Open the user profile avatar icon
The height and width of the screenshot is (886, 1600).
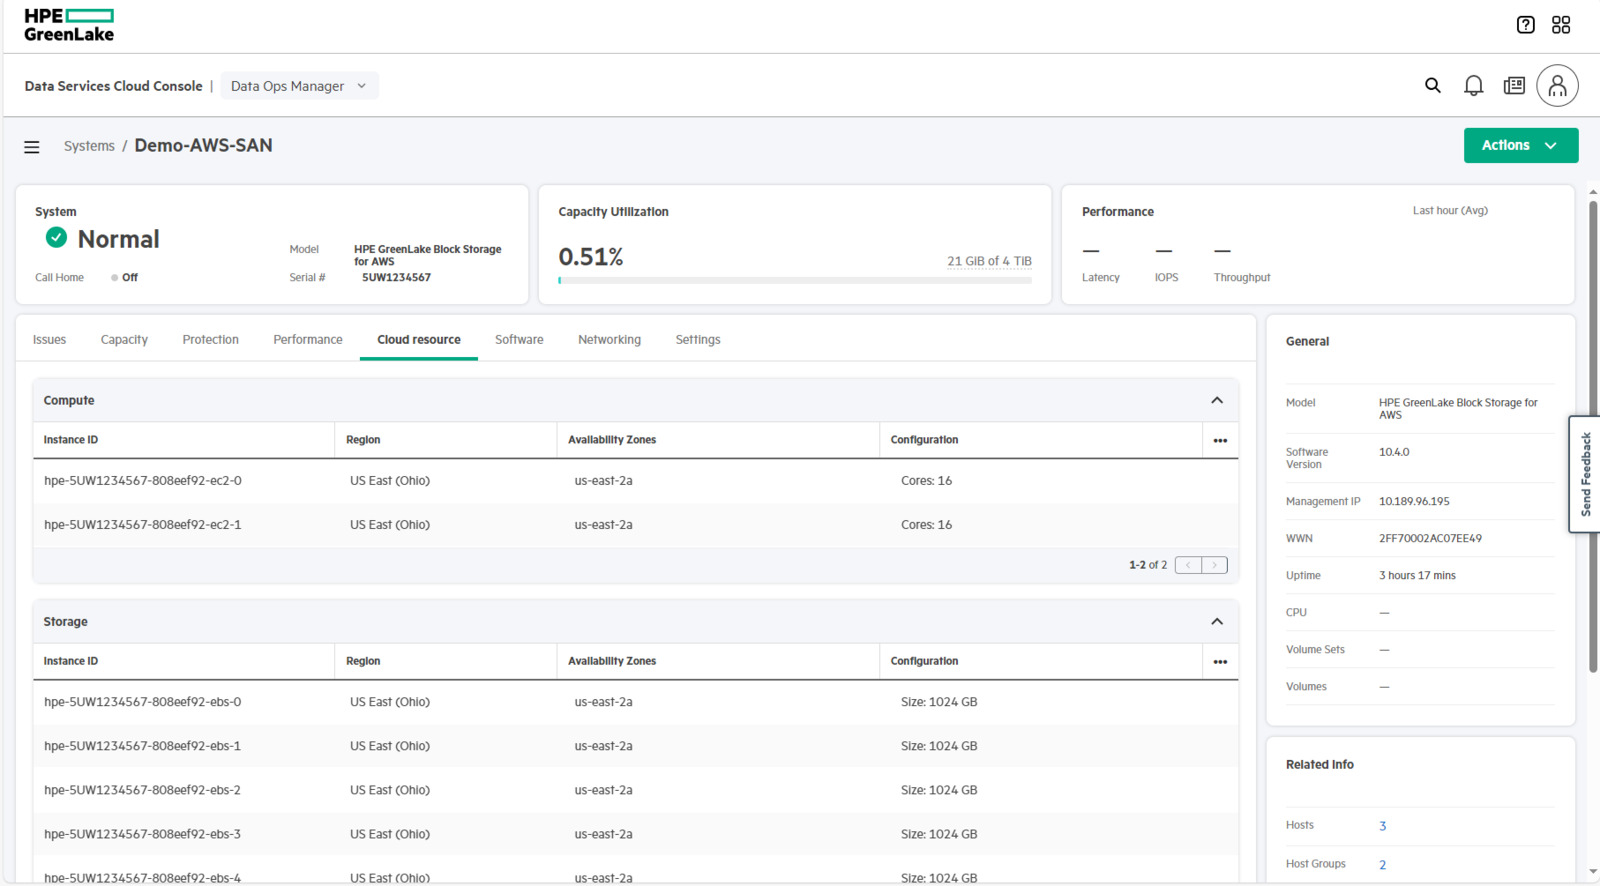(x=1557, y=86)
